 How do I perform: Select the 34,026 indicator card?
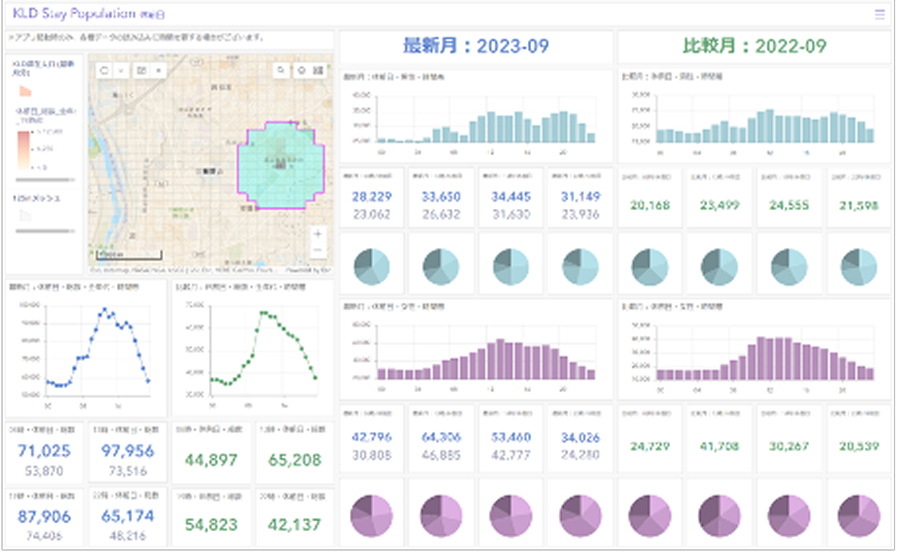580,439
